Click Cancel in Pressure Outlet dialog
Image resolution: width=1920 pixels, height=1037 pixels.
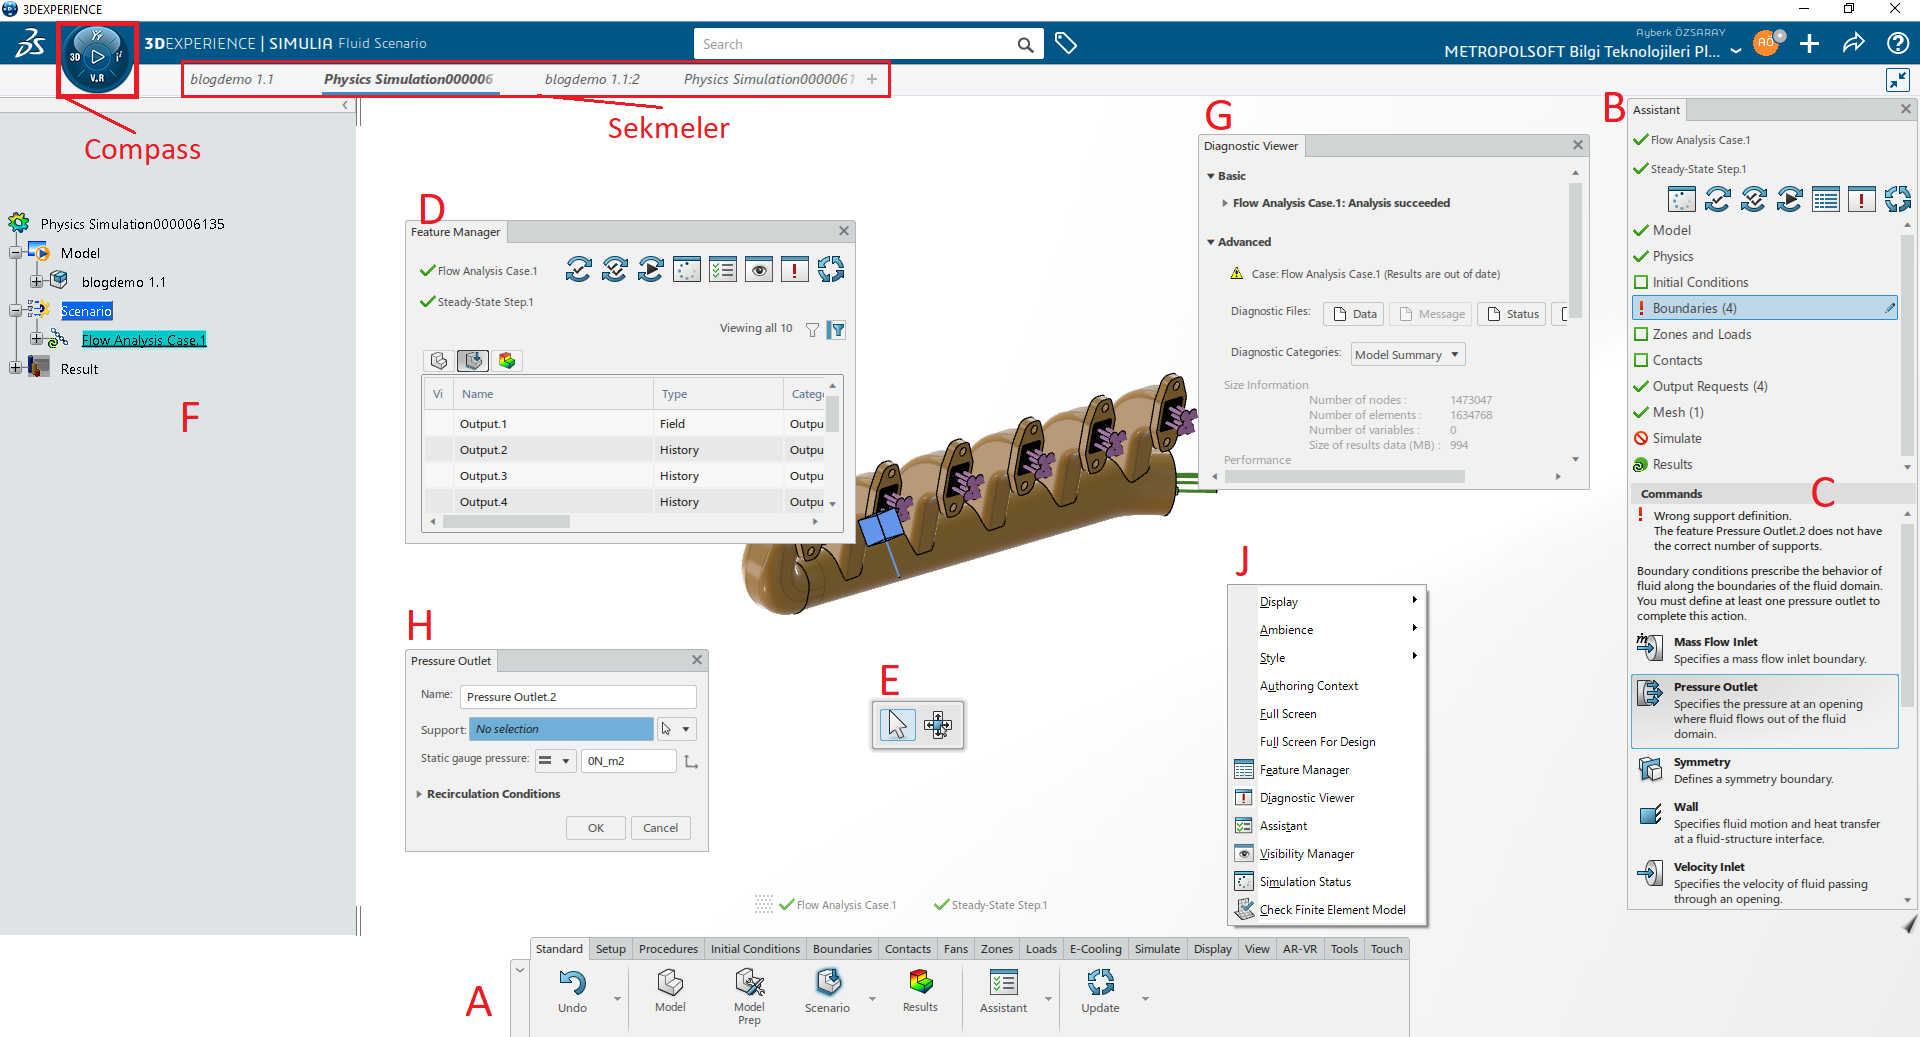tap(660, 828)
